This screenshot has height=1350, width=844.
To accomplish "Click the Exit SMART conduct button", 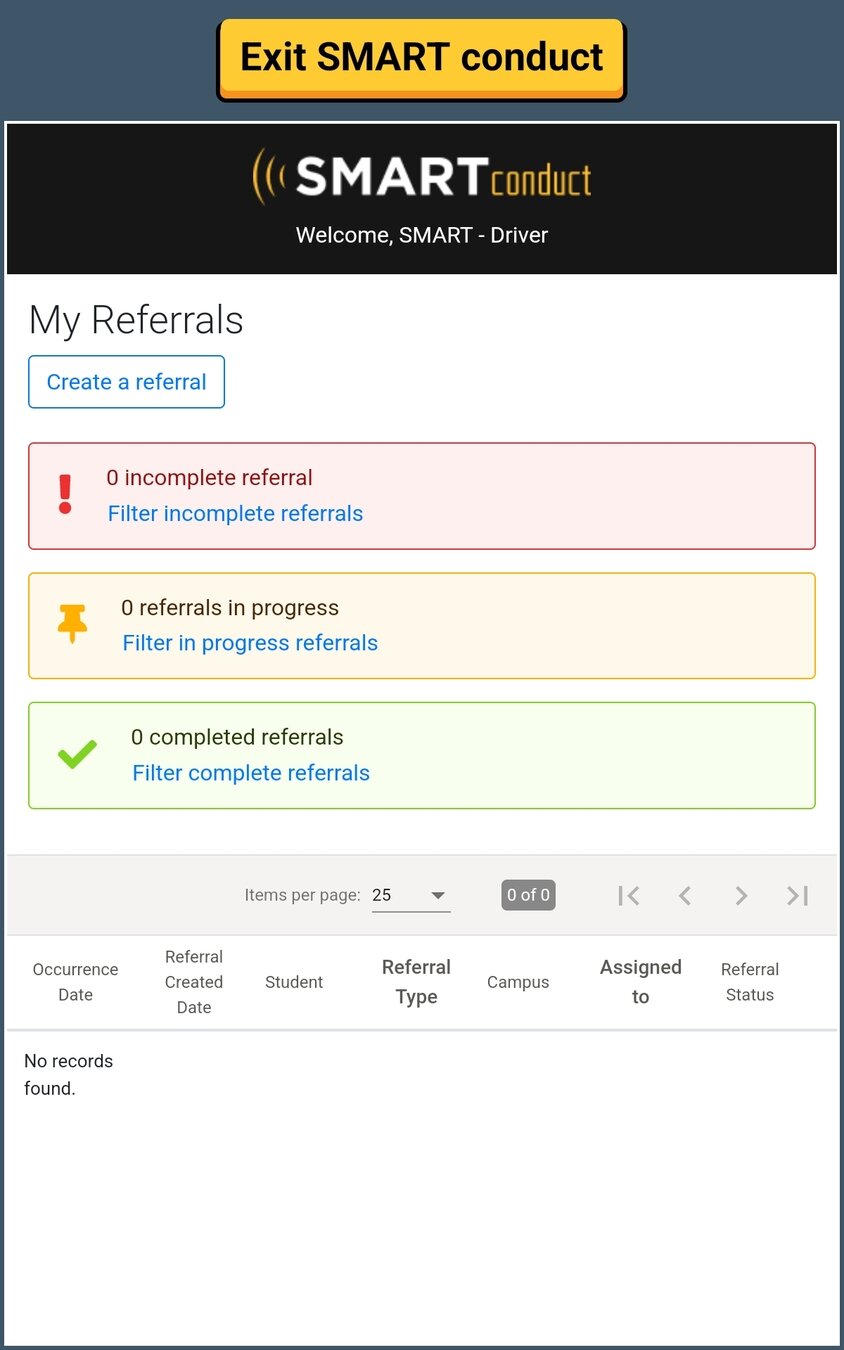I will [x=421, y=58].
